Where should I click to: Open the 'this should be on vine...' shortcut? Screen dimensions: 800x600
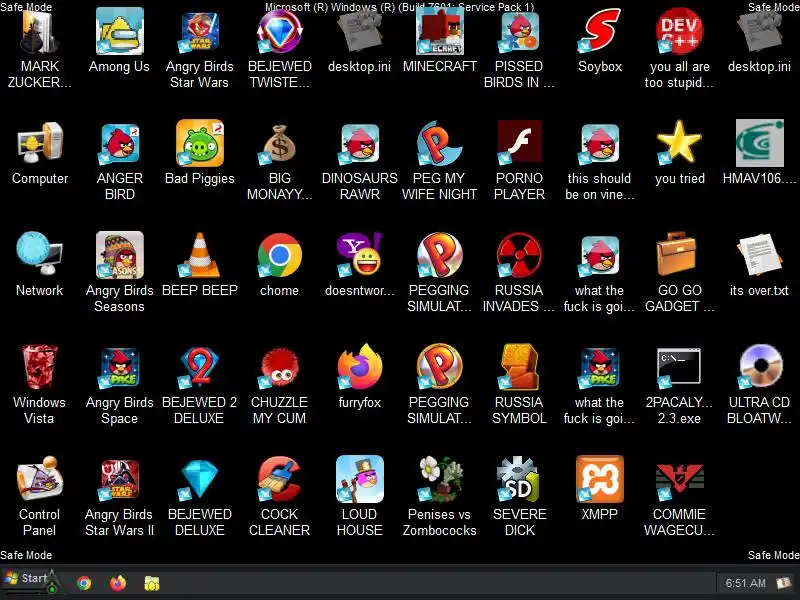click(x=599, y=144)
